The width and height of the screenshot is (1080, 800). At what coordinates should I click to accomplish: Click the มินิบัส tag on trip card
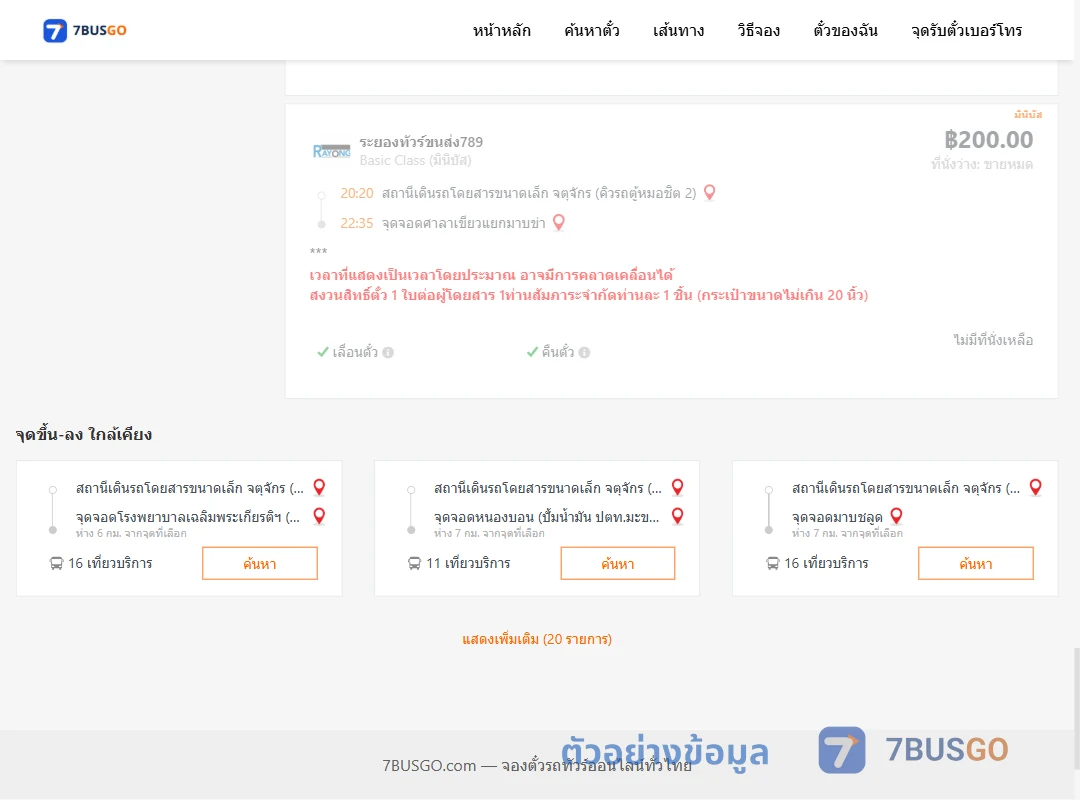(x=1028, y=114)
